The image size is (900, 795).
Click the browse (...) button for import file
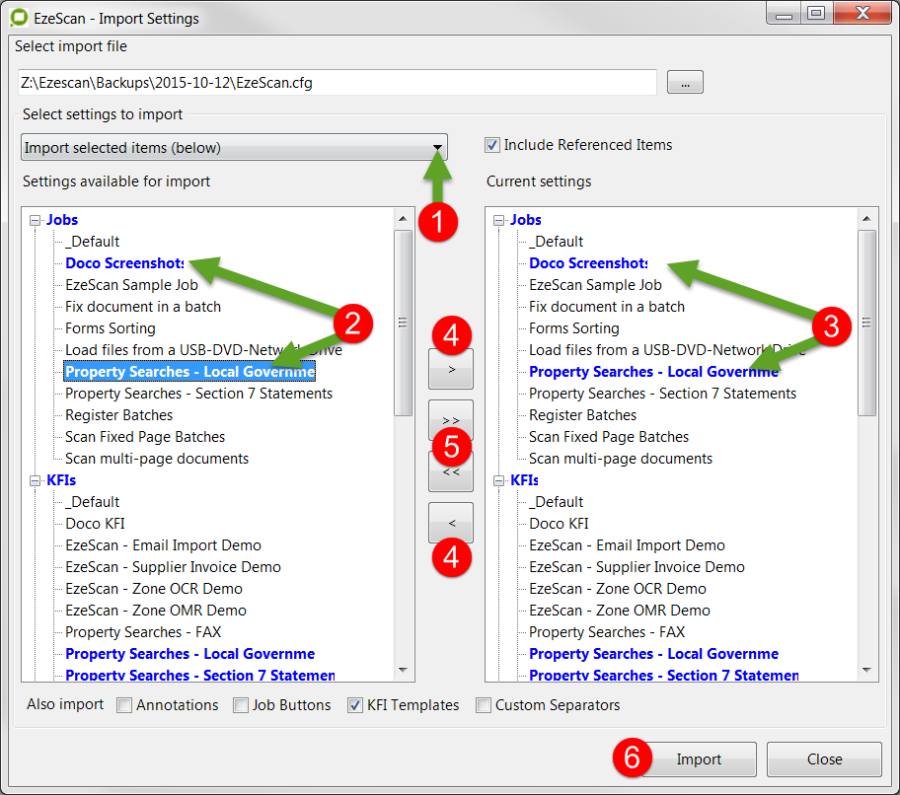click(685, 83)
